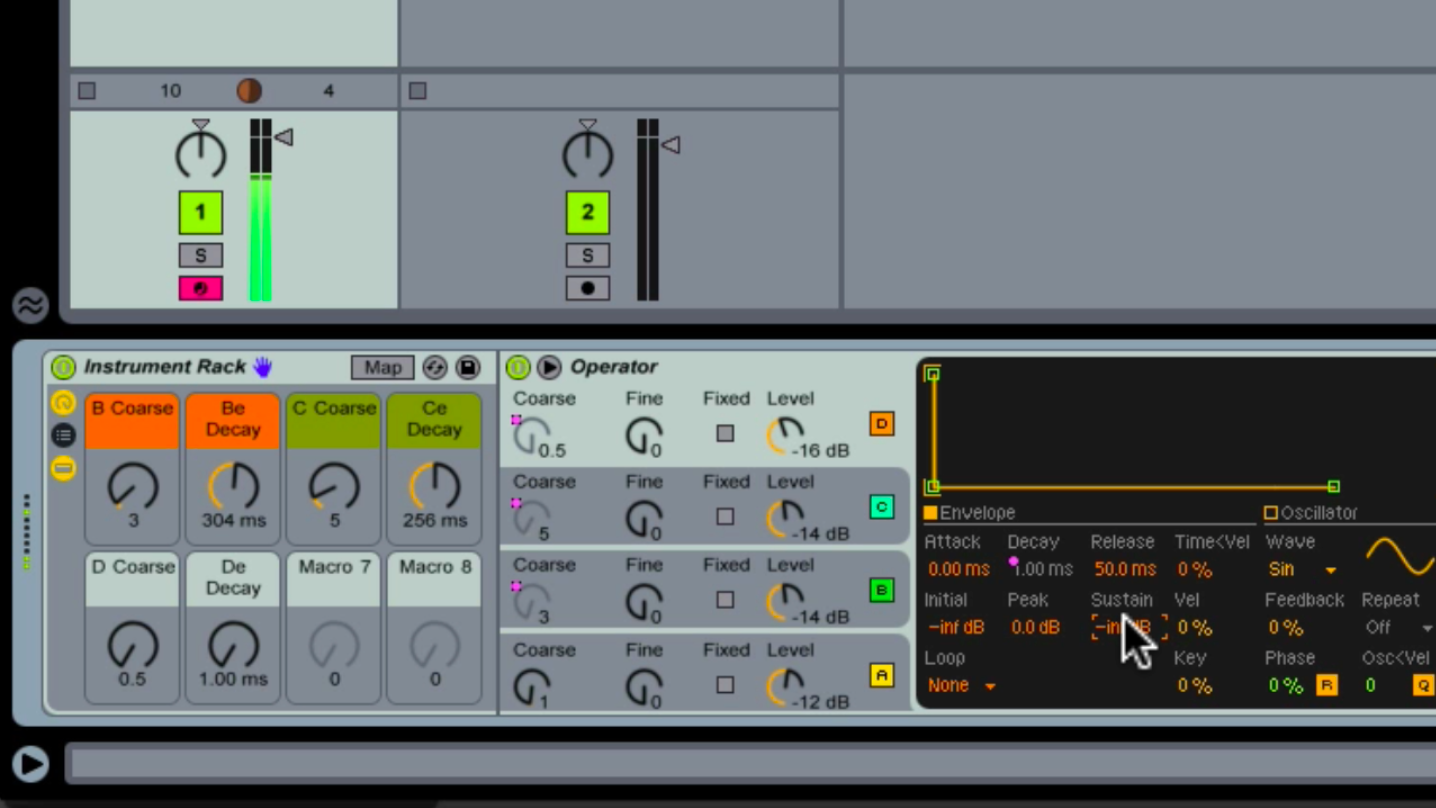Open the Repeat dropdown showing Off
The image size is (1436, 808).
point(1398,628)
